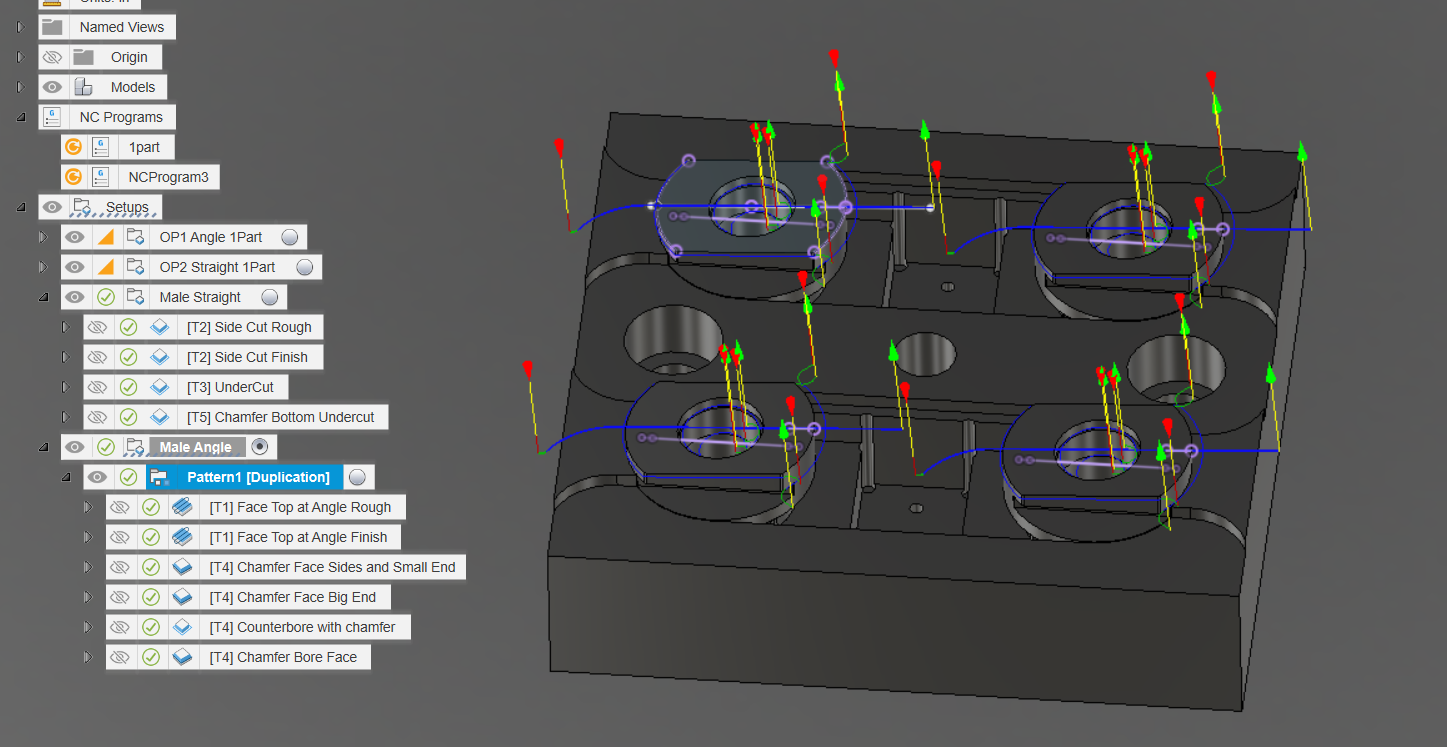Expand the Named Views folder

pos(20,27)
